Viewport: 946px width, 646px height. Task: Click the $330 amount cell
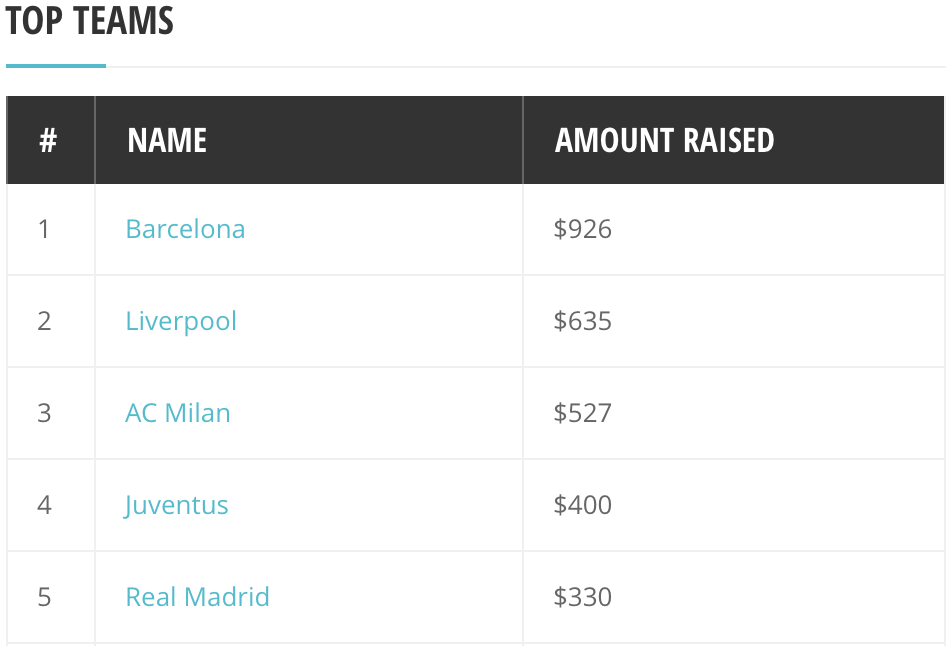734,597
